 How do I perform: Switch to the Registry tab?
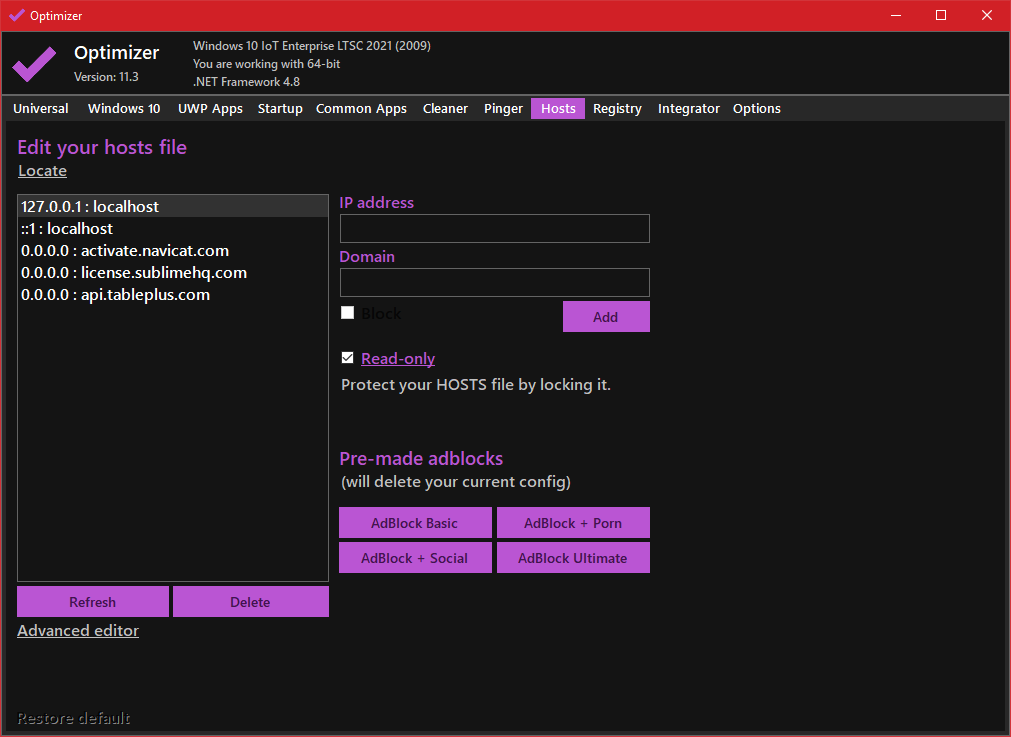(x=617, y=109)
